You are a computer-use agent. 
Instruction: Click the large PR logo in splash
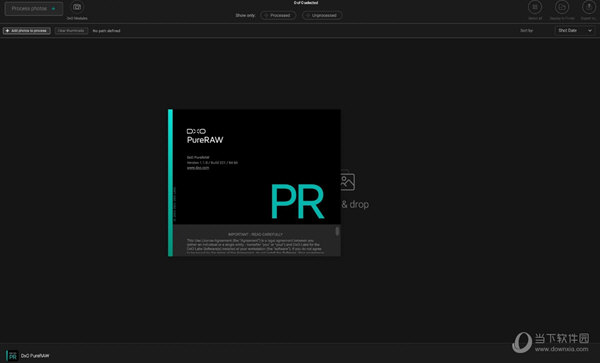(x=297, y=202)
